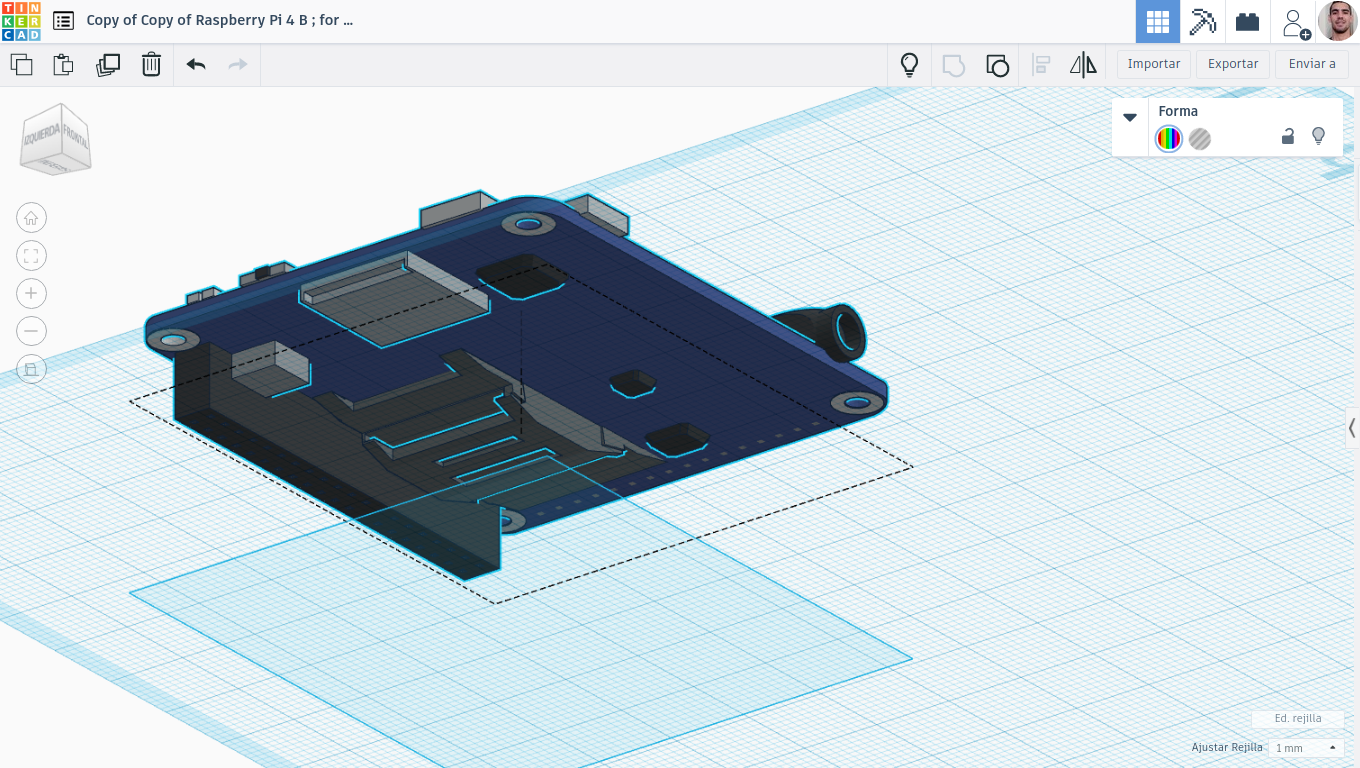This screenshot has width=1360, height=768.
Task: Reset to home view
Action: (x=31, y=218)
